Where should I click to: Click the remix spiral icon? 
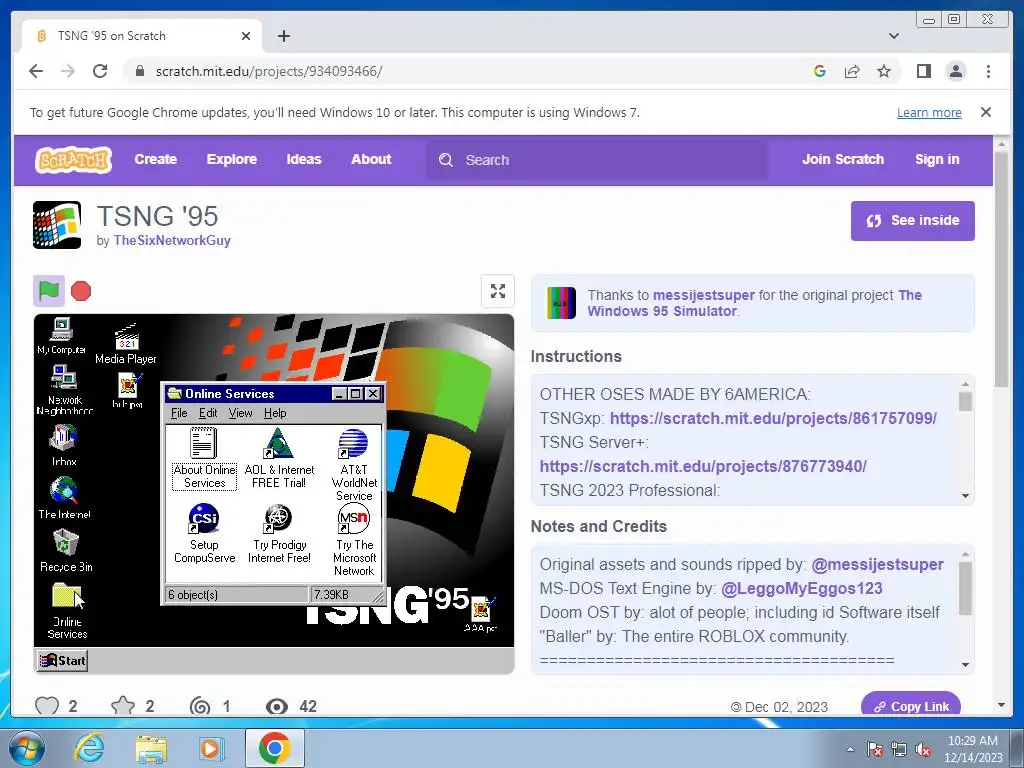point(200,706)
